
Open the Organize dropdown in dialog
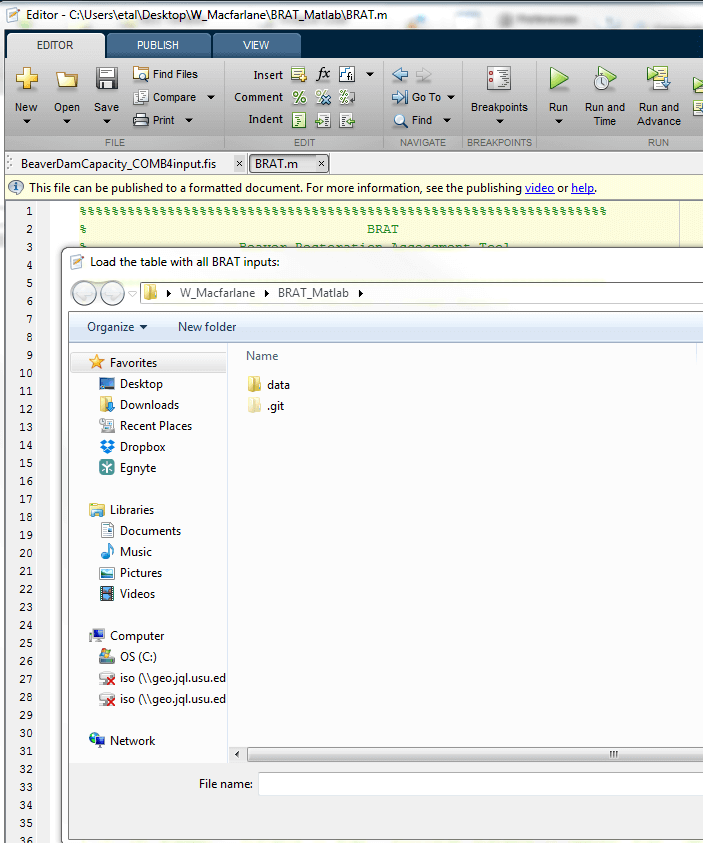pyautogui.click(x=117, y=327)
